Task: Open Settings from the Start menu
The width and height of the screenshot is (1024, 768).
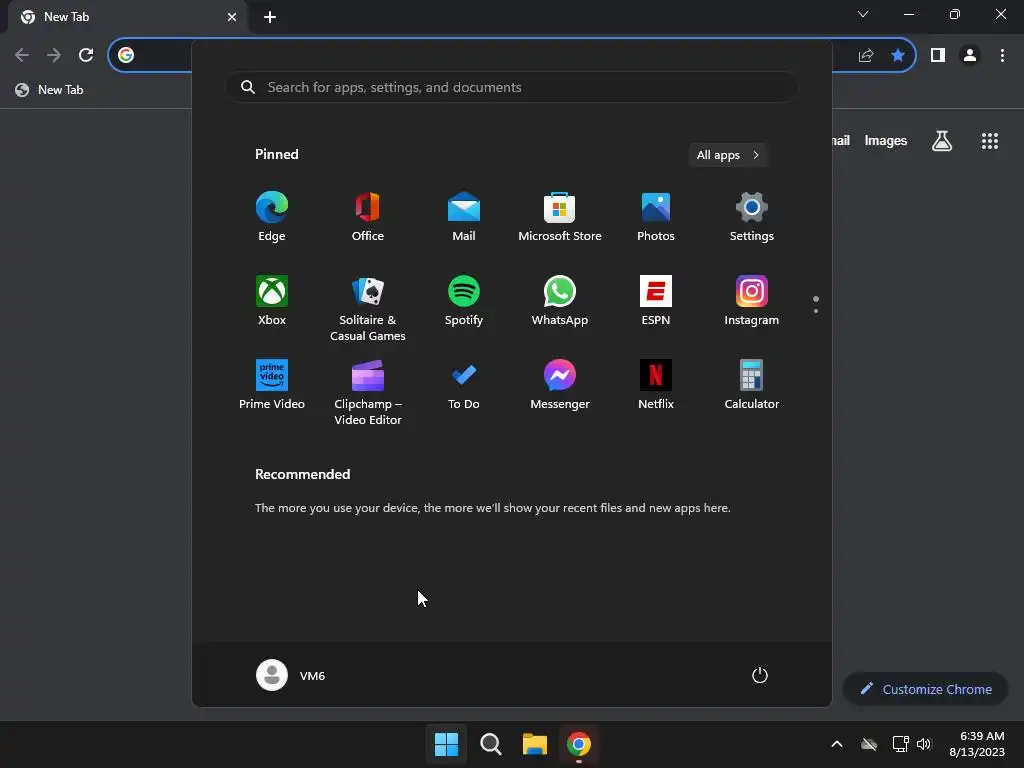Action: pos(752,216)
